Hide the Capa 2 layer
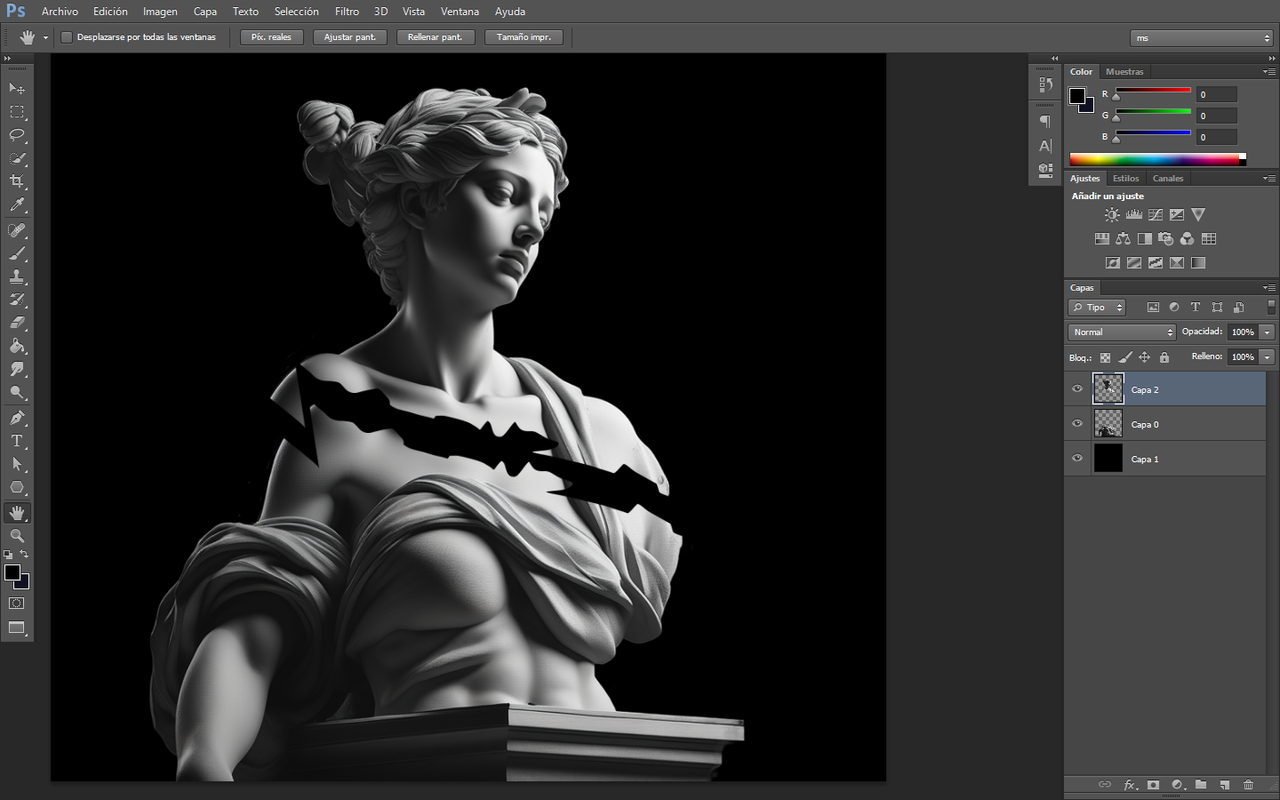 1077,389
